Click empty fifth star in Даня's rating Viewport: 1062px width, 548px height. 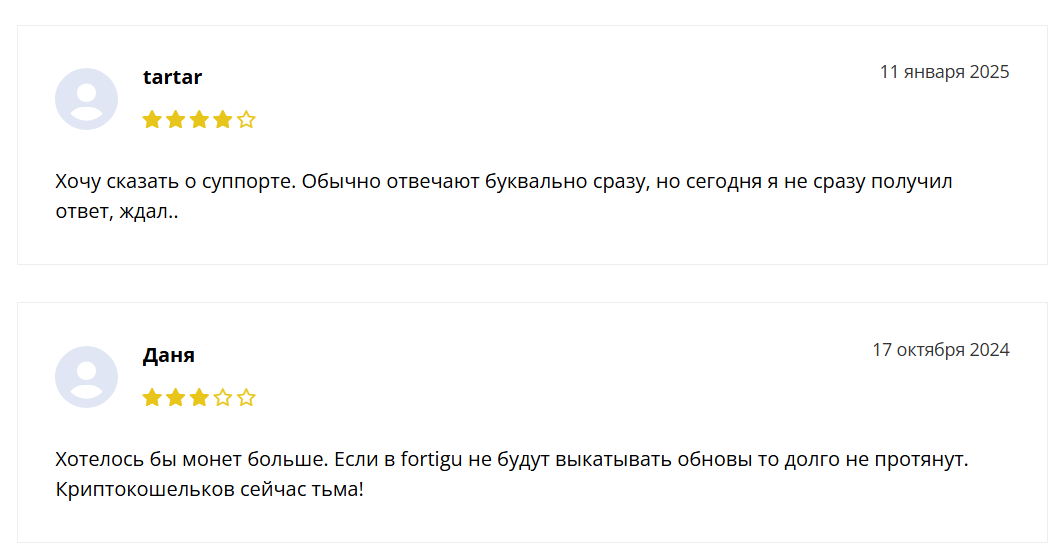click(x=246, y=398)
